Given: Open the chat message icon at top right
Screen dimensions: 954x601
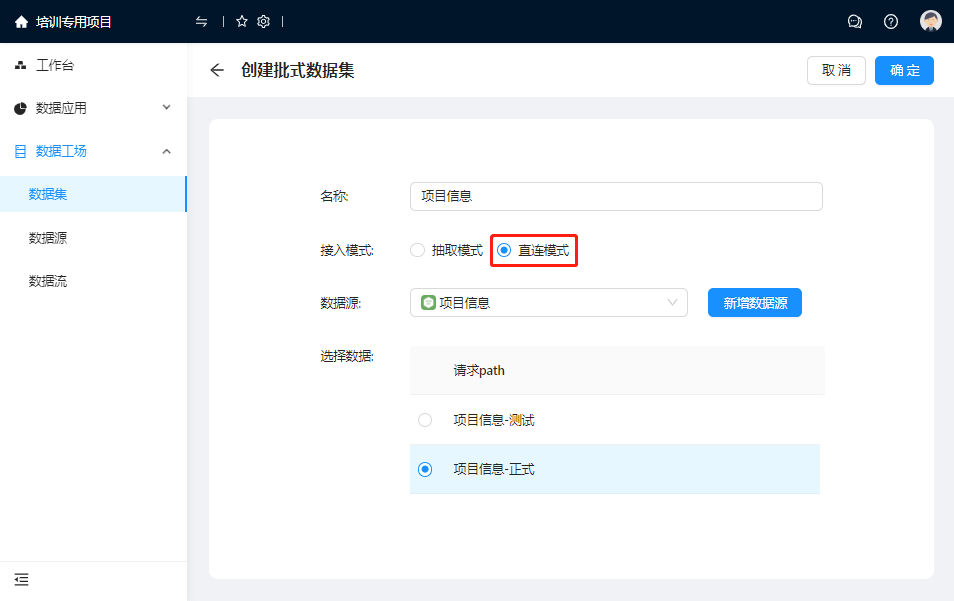Looking at the screenshot, I should tap(855, 21).
